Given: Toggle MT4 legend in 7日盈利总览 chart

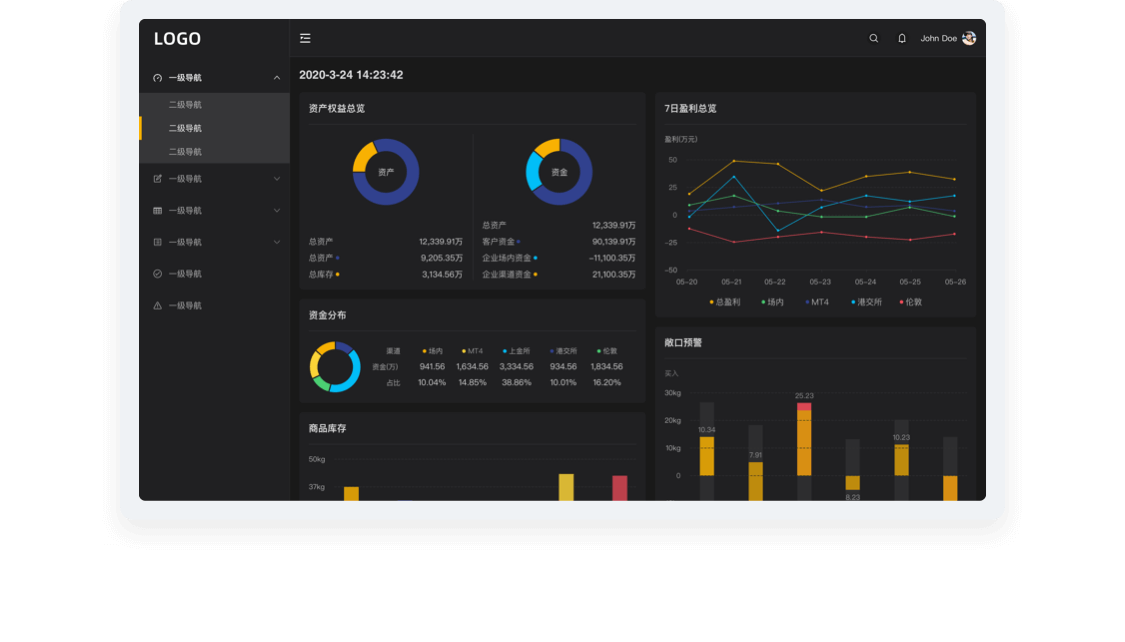Looking at the screenshot, I should (x=817, y=302).
